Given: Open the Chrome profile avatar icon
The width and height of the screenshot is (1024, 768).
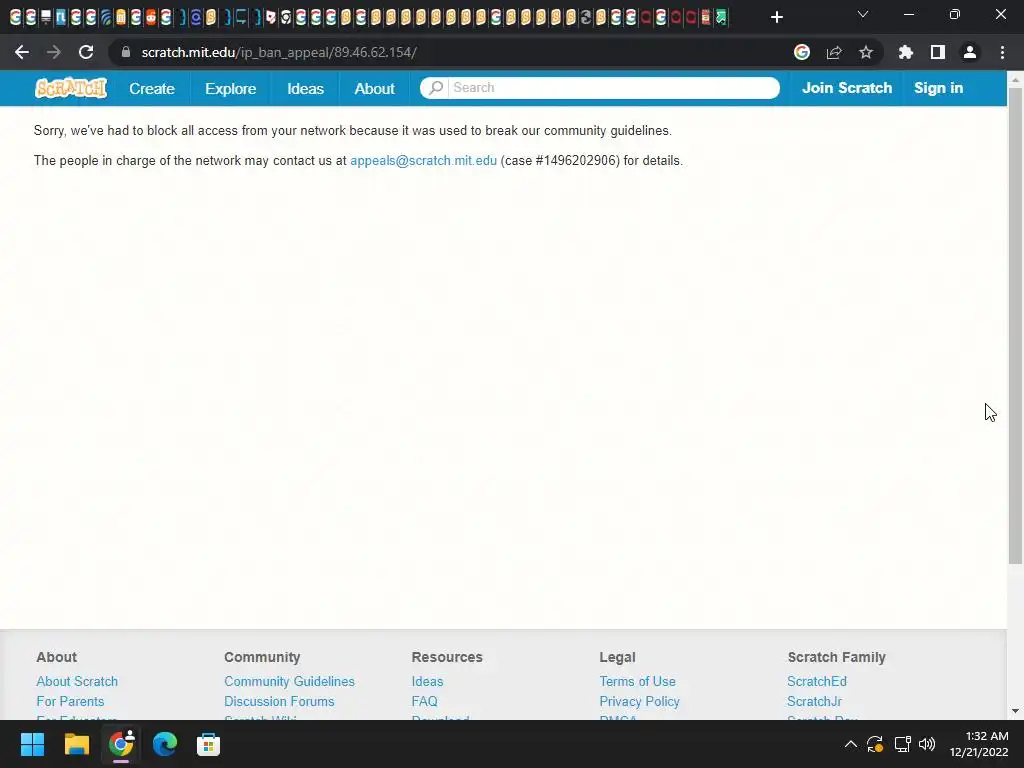Looking at the screenshot, I should click(970, 52).
